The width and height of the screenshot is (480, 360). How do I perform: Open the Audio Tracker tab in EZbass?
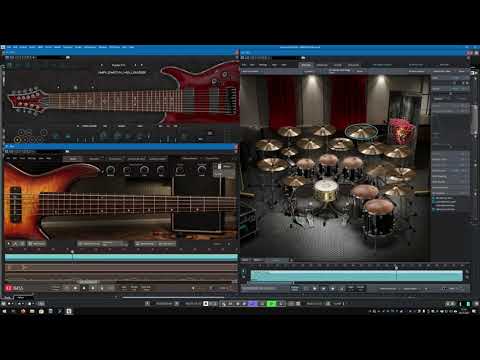point(158,159)
